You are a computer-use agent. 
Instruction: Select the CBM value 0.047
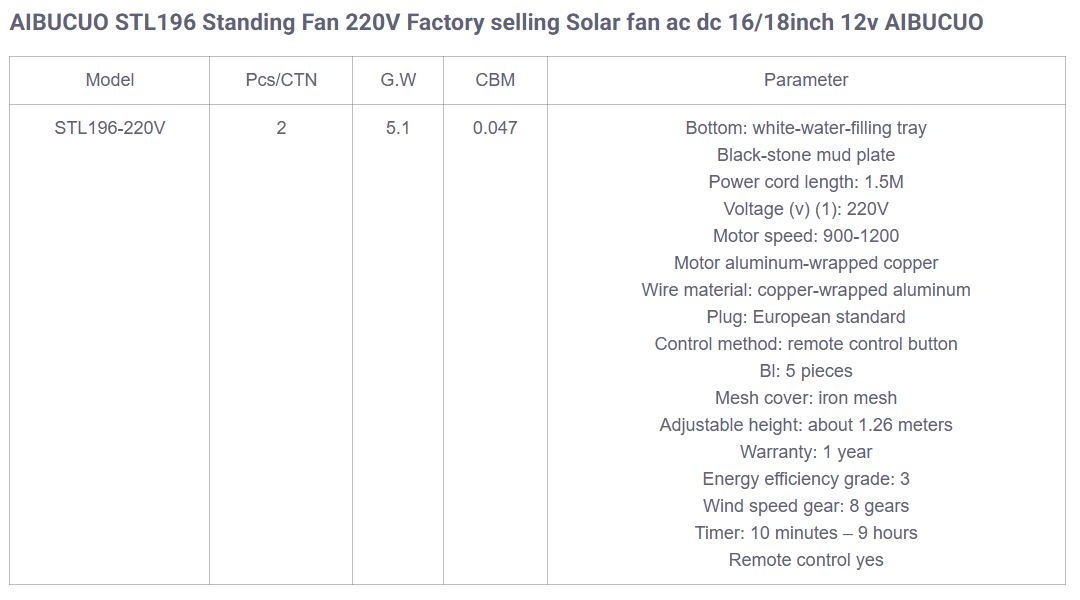pos(495,128)
